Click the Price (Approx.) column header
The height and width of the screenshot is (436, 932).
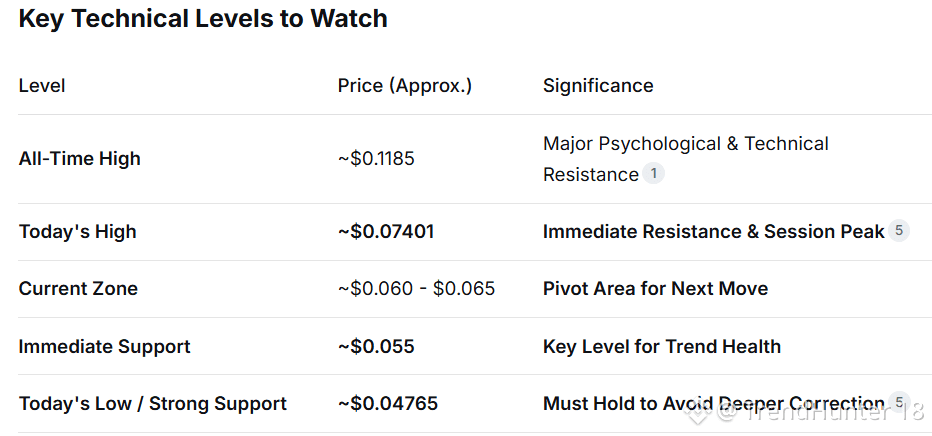[405, 86]
